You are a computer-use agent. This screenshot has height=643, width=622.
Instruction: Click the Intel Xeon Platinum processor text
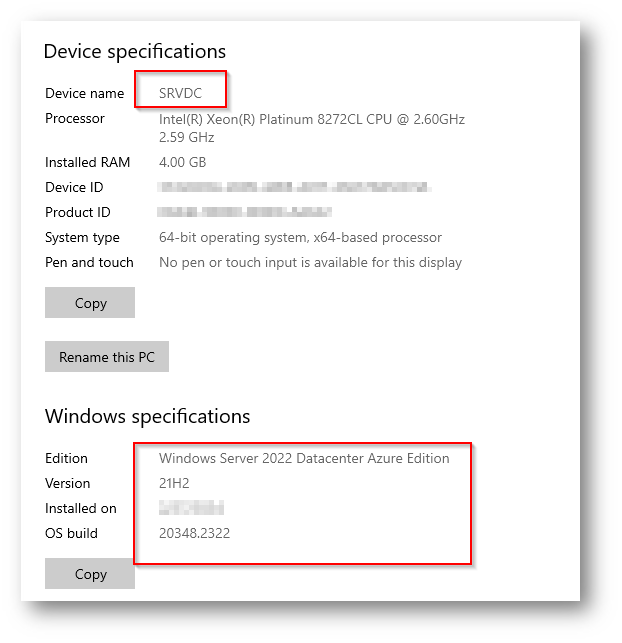312,128
